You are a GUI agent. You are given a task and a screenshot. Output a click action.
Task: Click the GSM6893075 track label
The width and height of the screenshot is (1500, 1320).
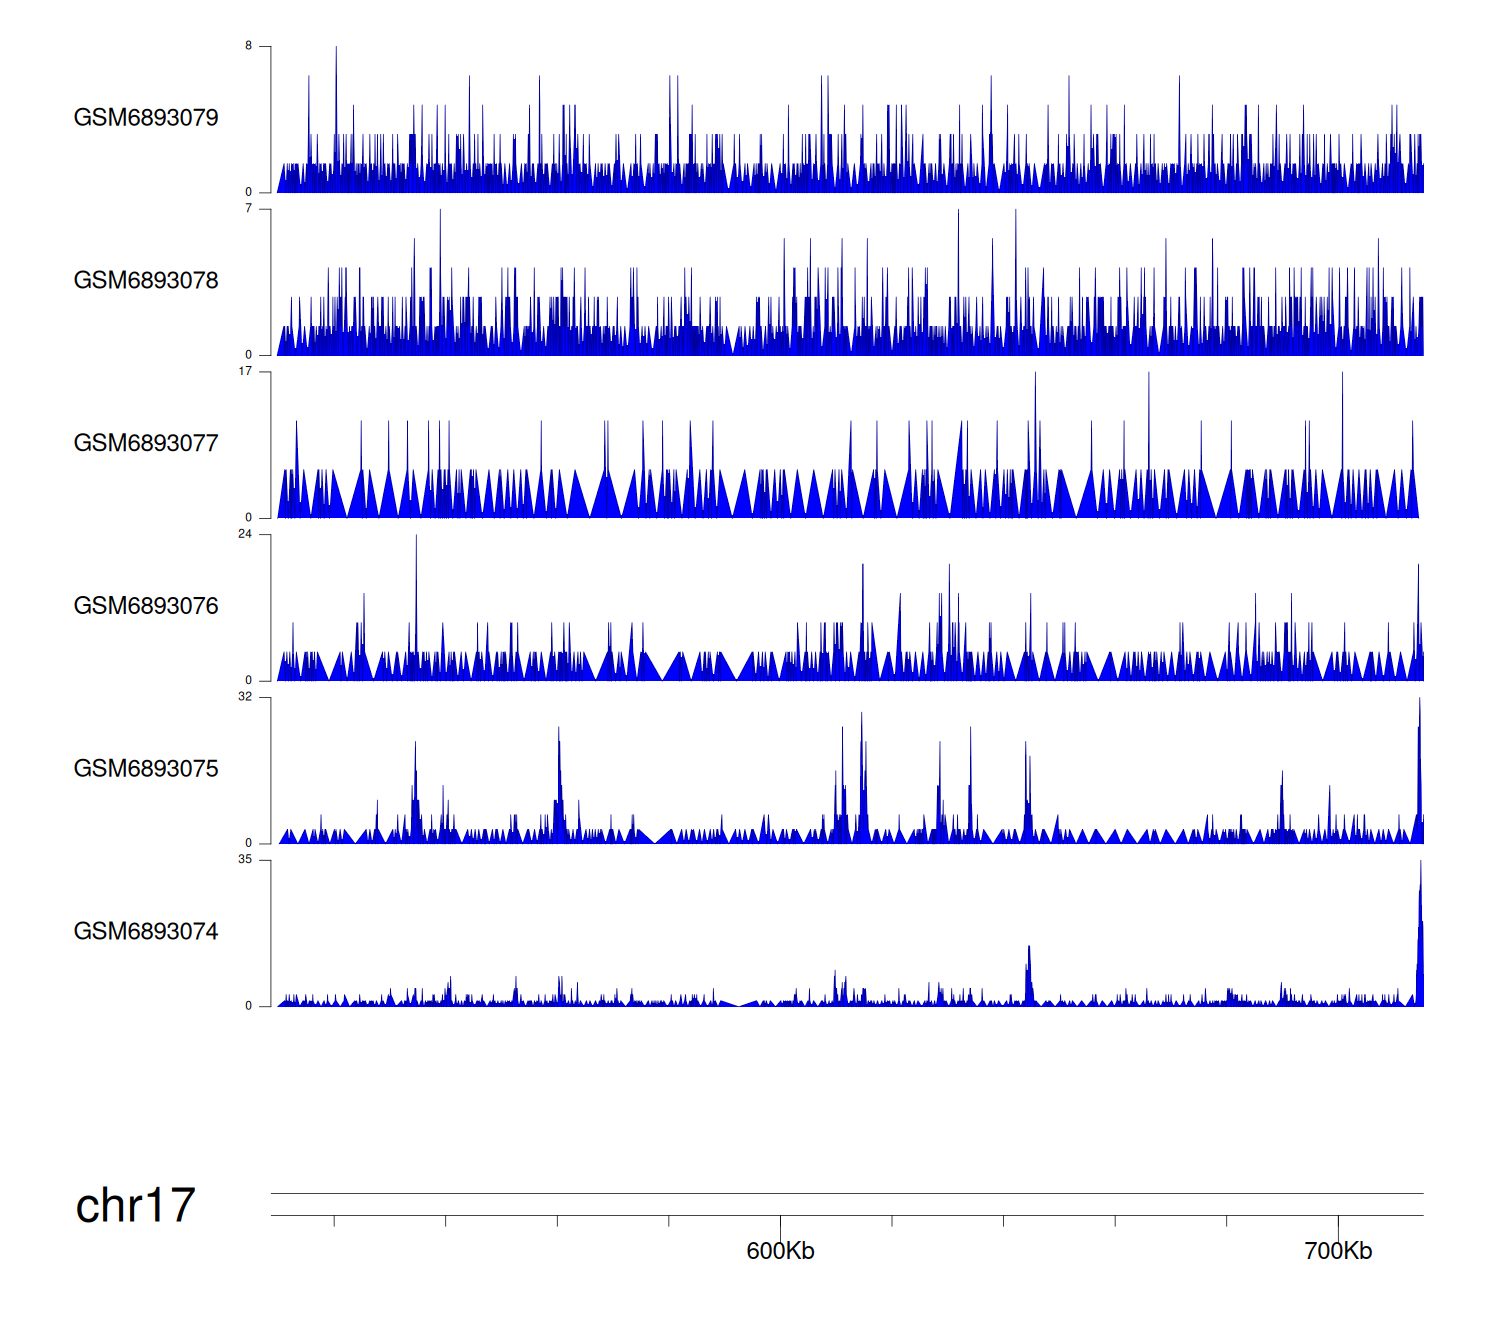[146, 769]
